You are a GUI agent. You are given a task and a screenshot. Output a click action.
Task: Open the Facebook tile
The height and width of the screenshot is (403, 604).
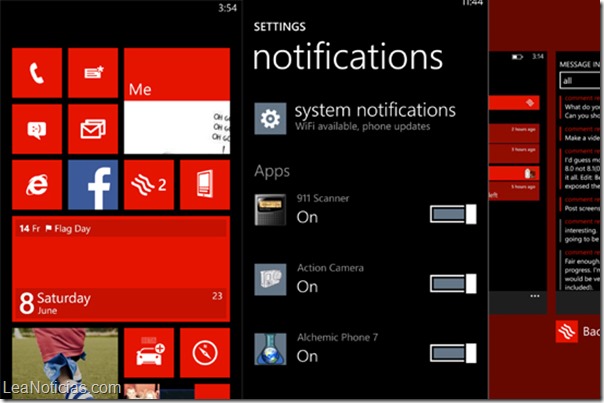(x=93, y=185)
